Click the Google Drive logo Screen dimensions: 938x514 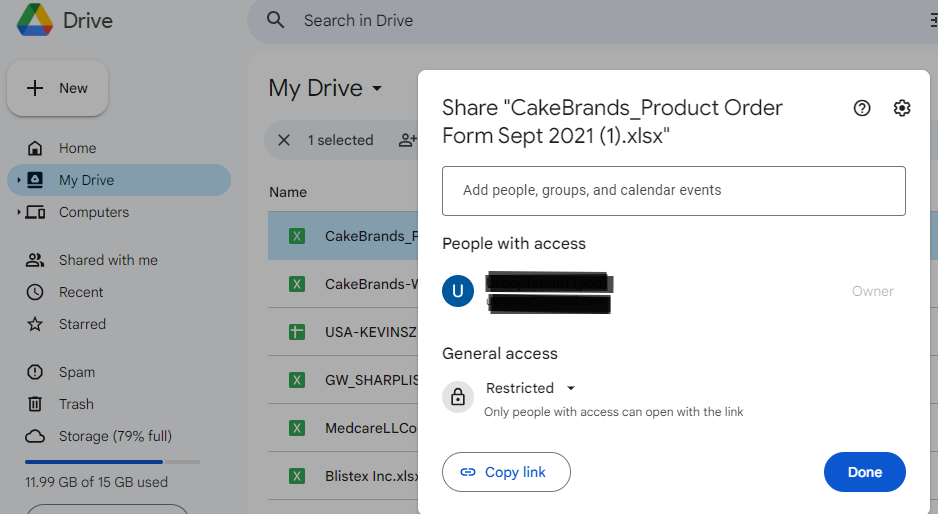[35, 20]
